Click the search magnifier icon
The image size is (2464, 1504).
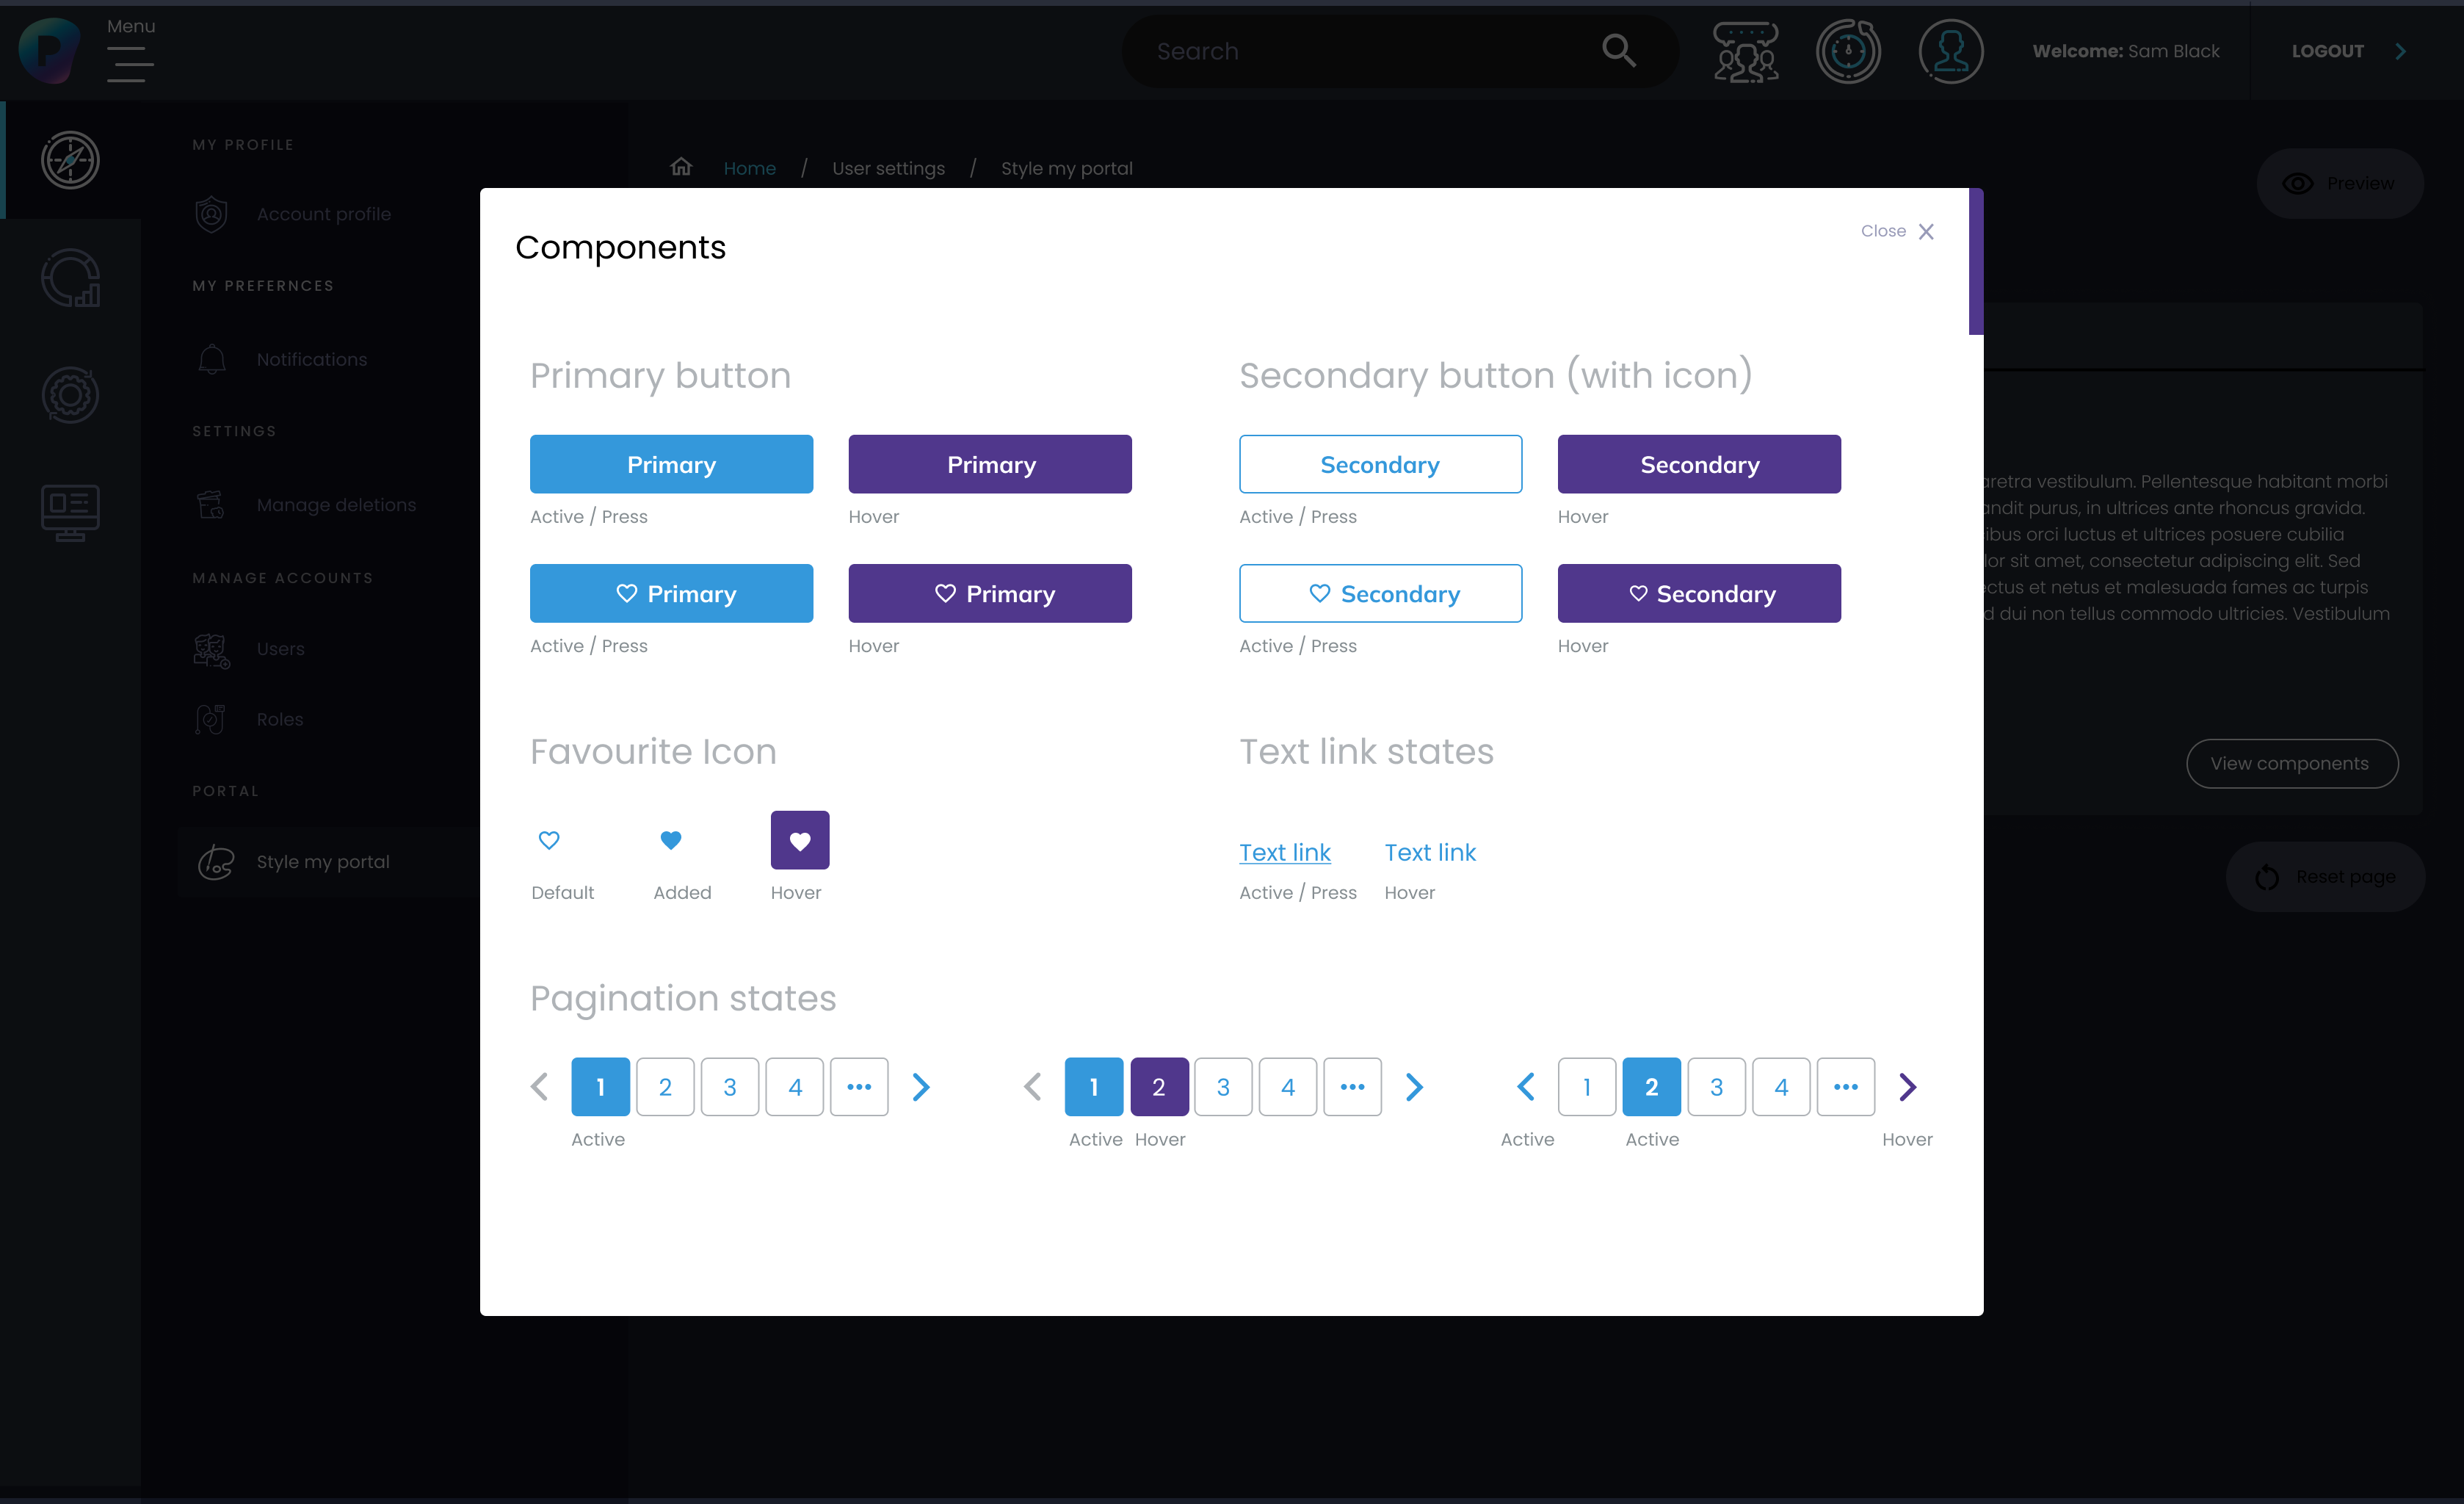click(1618, 51)
